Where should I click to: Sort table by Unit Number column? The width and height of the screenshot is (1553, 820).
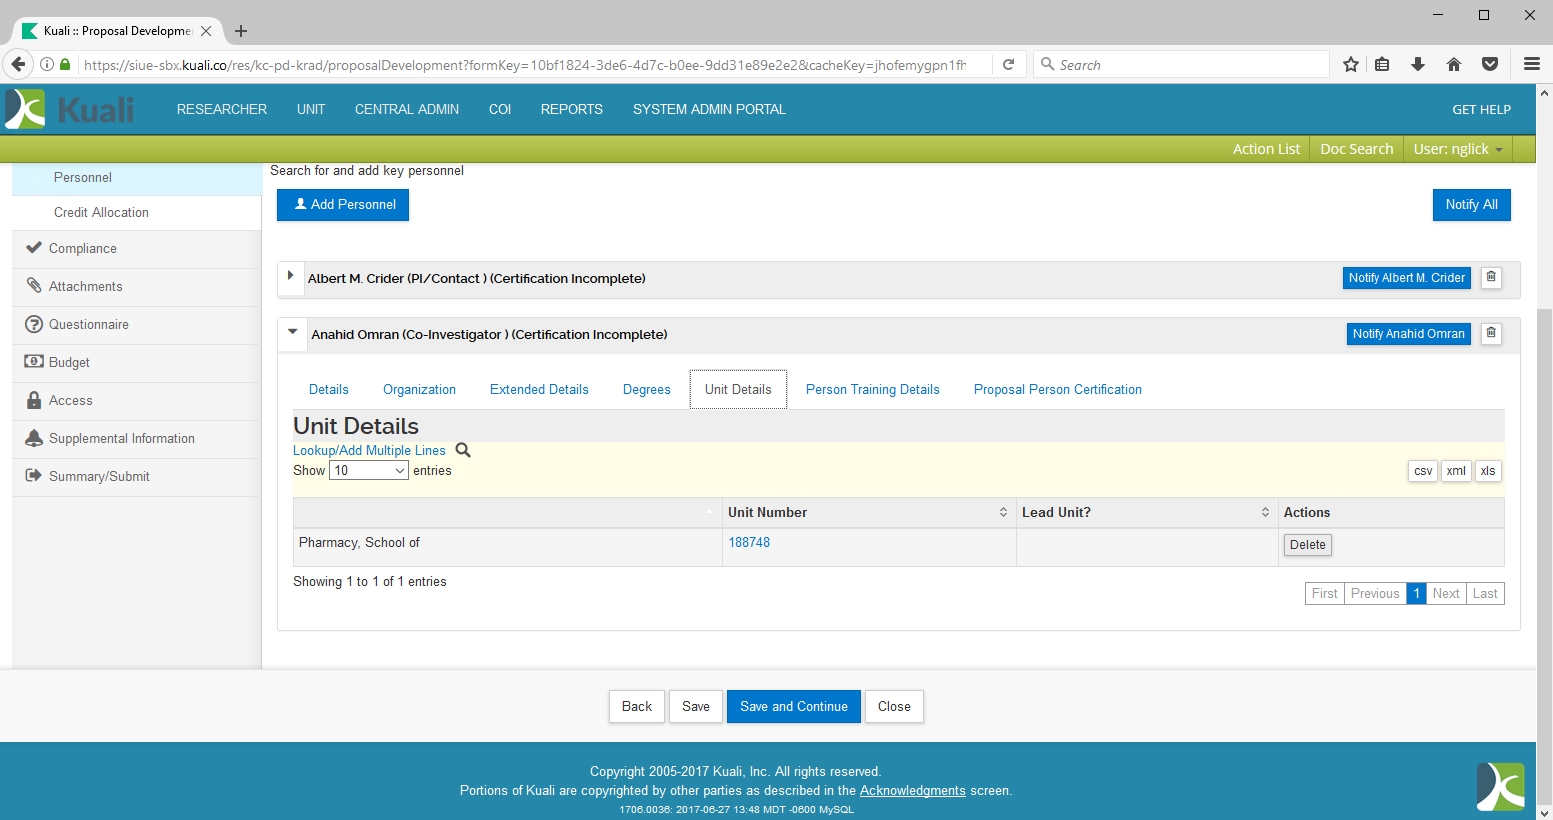point(868,512)
